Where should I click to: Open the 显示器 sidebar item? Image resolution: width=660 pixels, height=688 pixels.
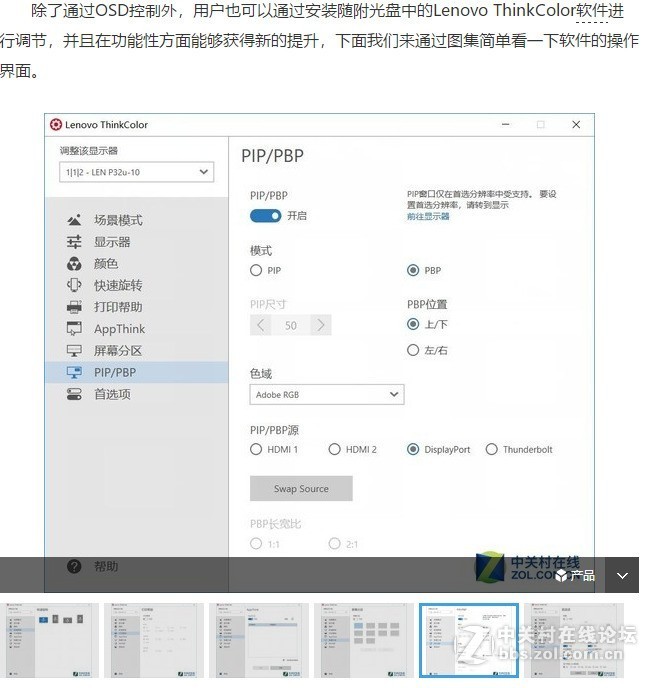[x=112, y=242]
